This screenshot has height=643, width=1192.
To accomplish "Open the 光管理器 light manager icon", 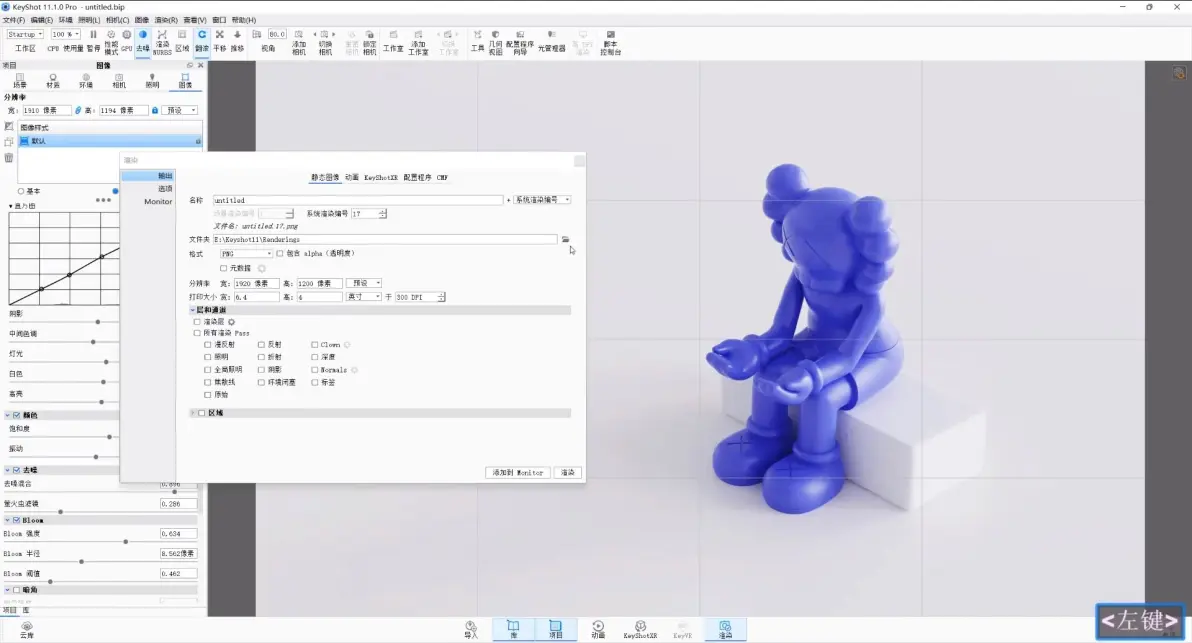I will click(552, 40).
